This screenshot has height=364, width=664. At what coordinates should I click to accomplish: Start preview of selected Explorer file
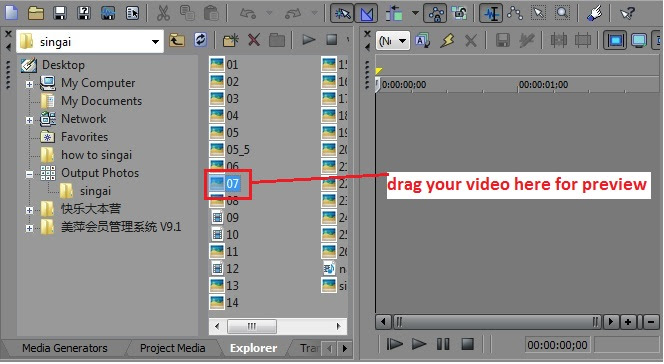click(x=308, y=40)
